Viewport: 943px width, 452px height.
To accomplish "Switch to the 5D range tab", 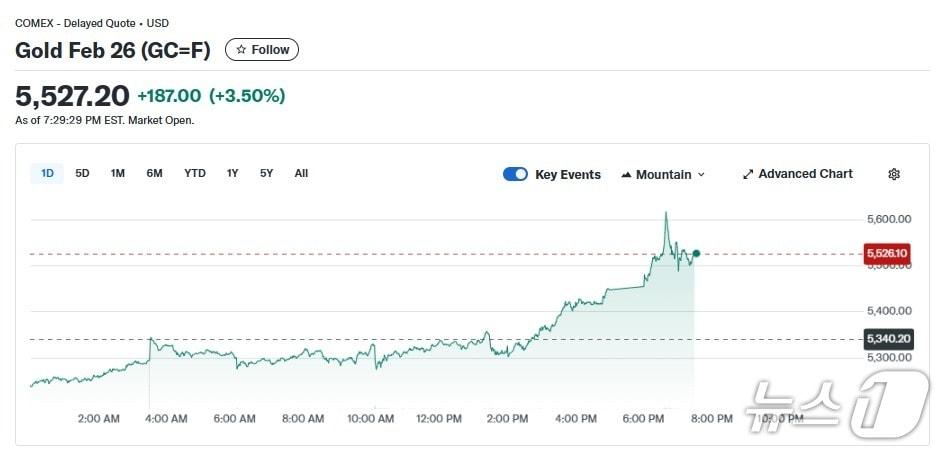I will click(82, 173).
